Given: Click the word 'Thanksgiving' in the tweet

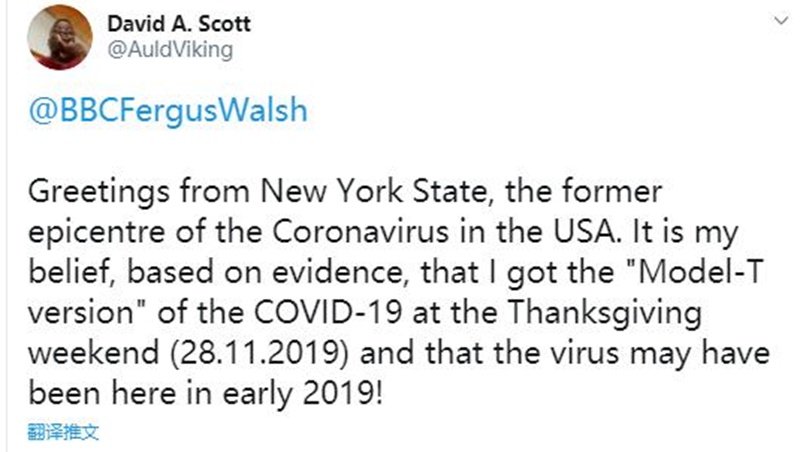Looking at the screenshot, I should tap(605, 313).
